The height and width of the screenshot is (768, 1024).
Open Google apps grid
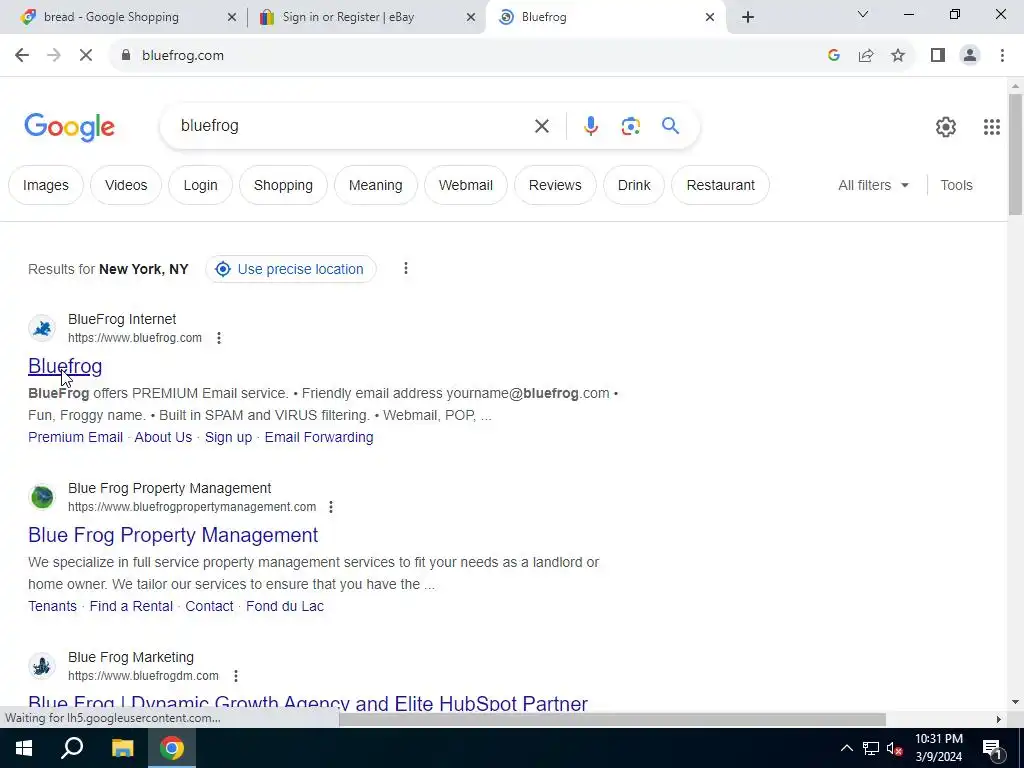tap(991, 127)
